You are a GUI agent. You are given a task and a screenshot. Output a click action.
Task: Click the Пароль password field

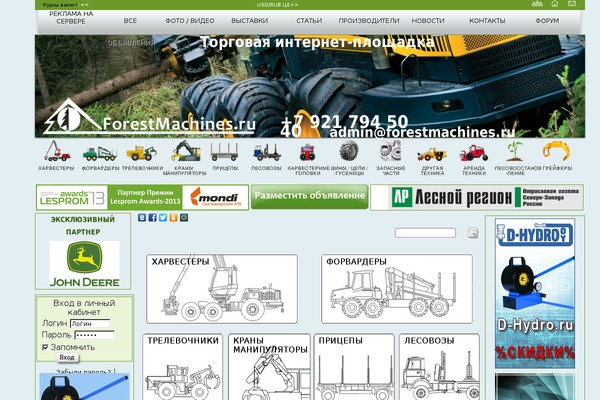point(94,335)
